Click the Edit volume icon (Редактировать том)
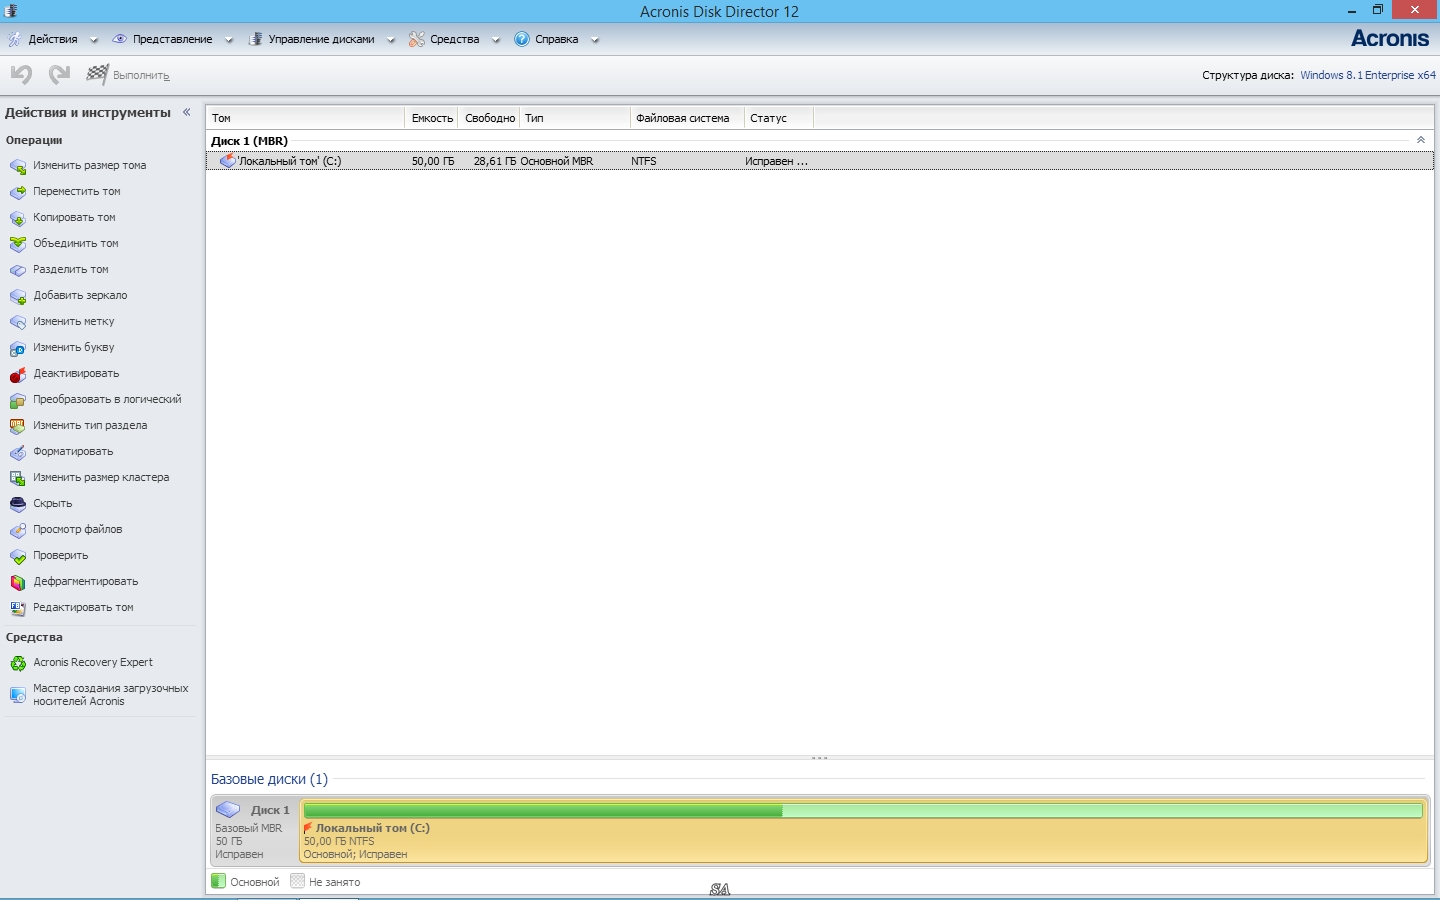This screenshot has width=1440, height=900. tap(18, 608)
